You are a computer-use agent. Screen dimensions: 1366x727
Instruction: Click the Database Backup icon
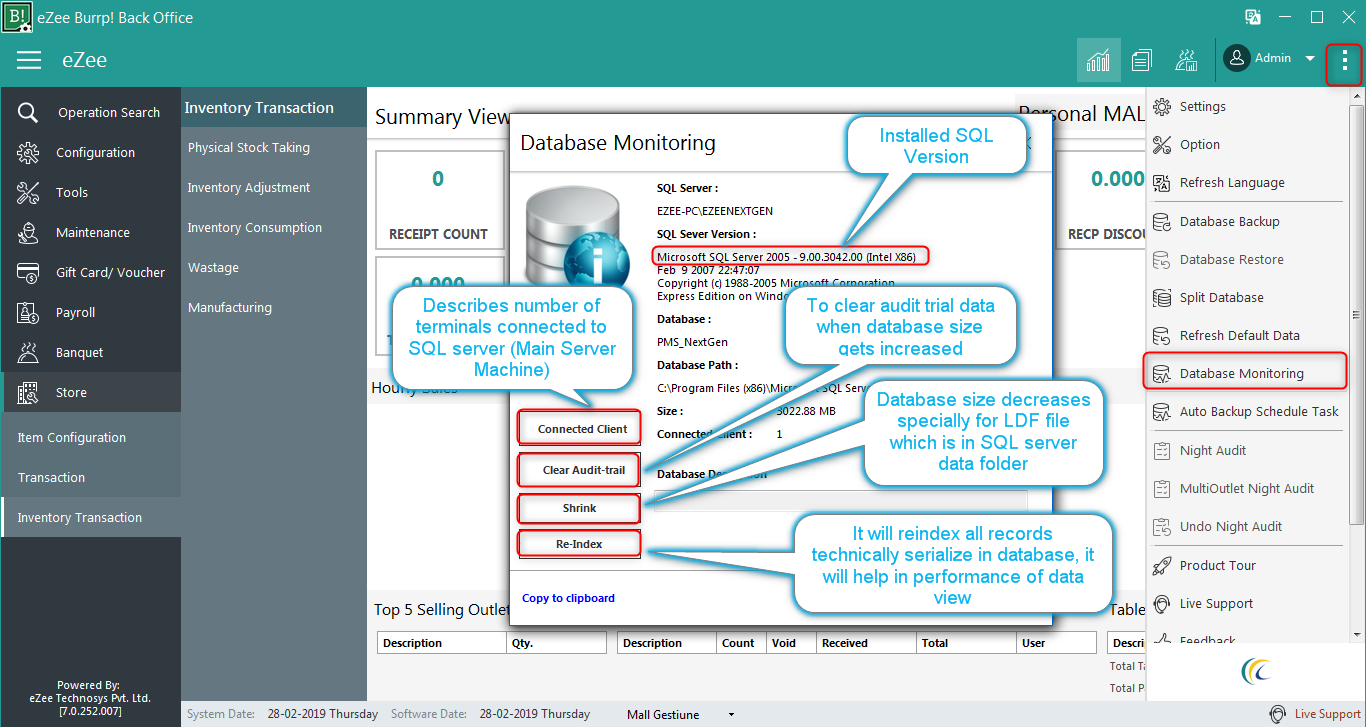click(x=1162, y=221)
